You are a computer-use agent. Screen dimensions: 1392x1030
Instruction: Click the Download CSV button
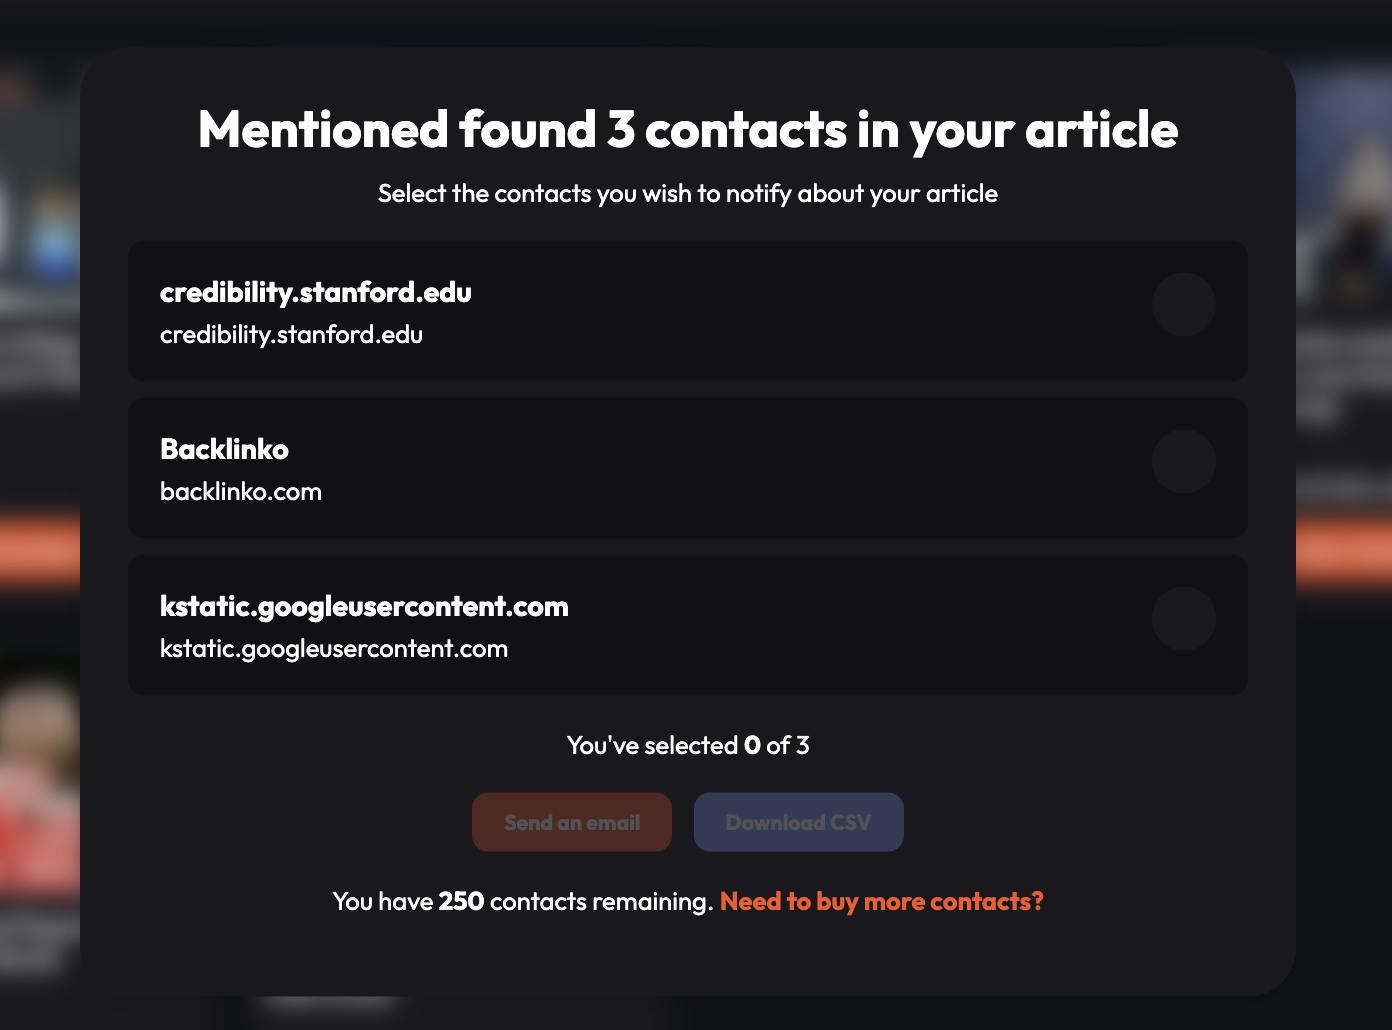[x=798, y=822]
